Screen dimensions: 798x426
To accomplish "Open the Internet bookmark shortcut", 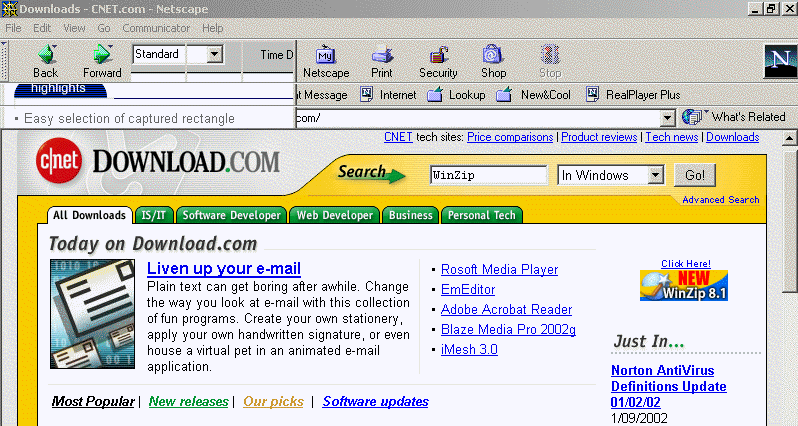I will (389, 95).
